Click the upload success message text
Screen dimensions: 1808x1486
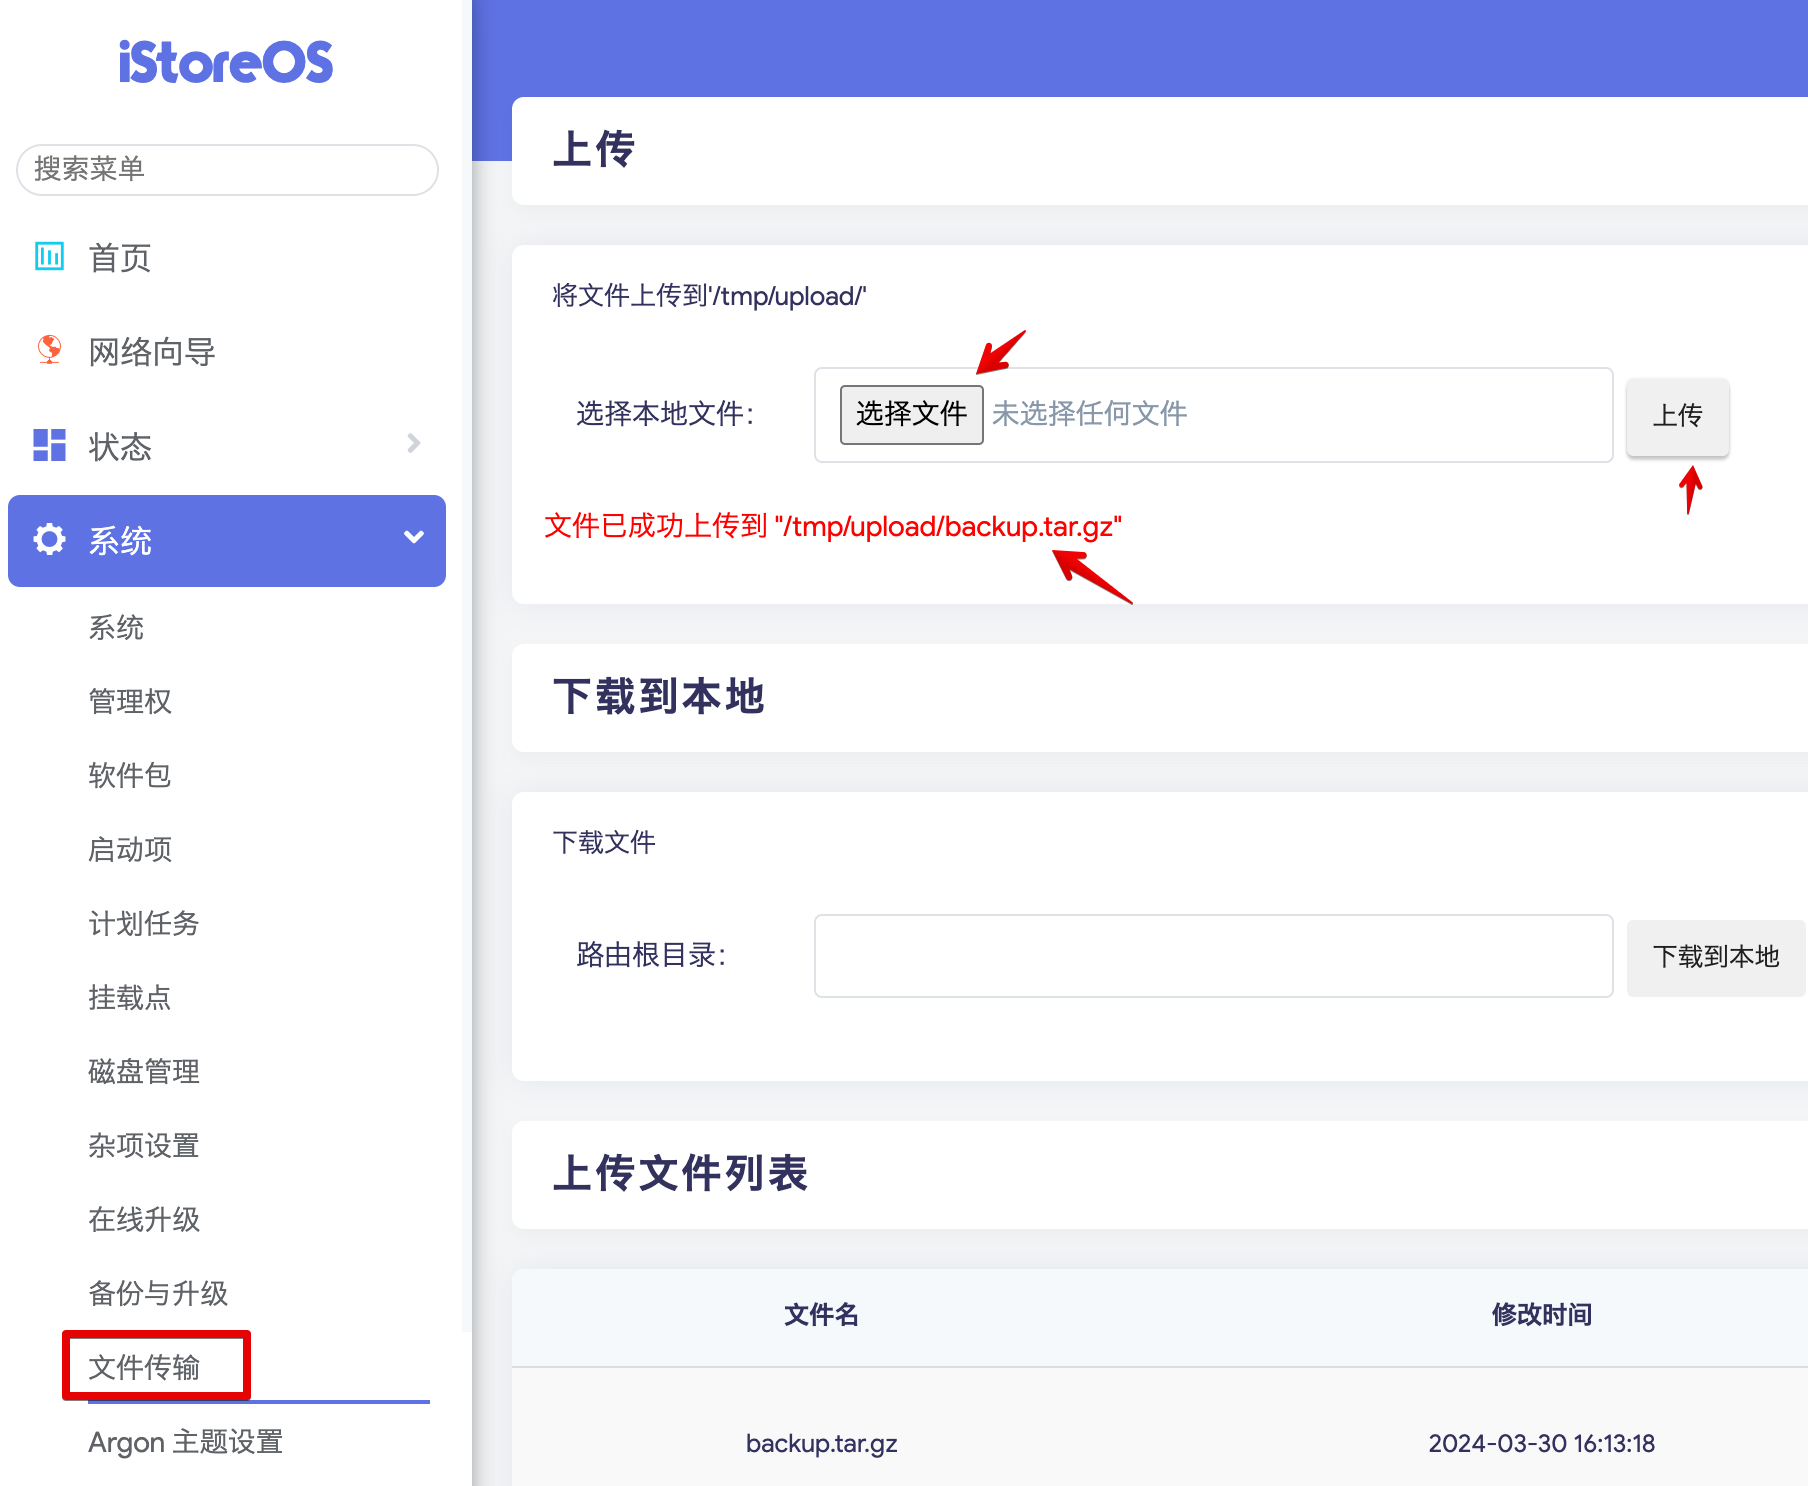833,526
